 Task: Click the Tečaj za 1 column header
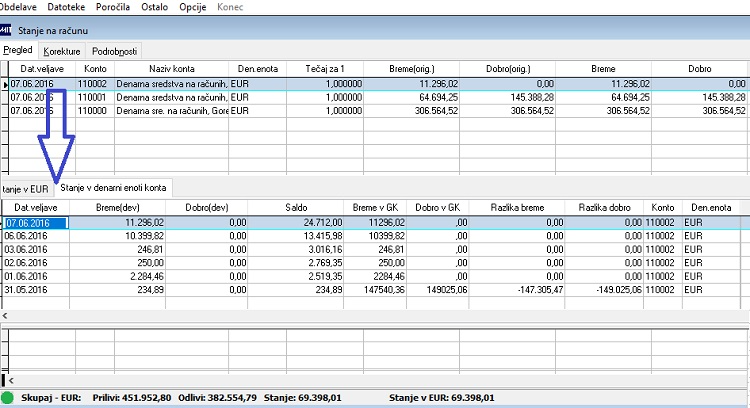(x=325, y=69)
